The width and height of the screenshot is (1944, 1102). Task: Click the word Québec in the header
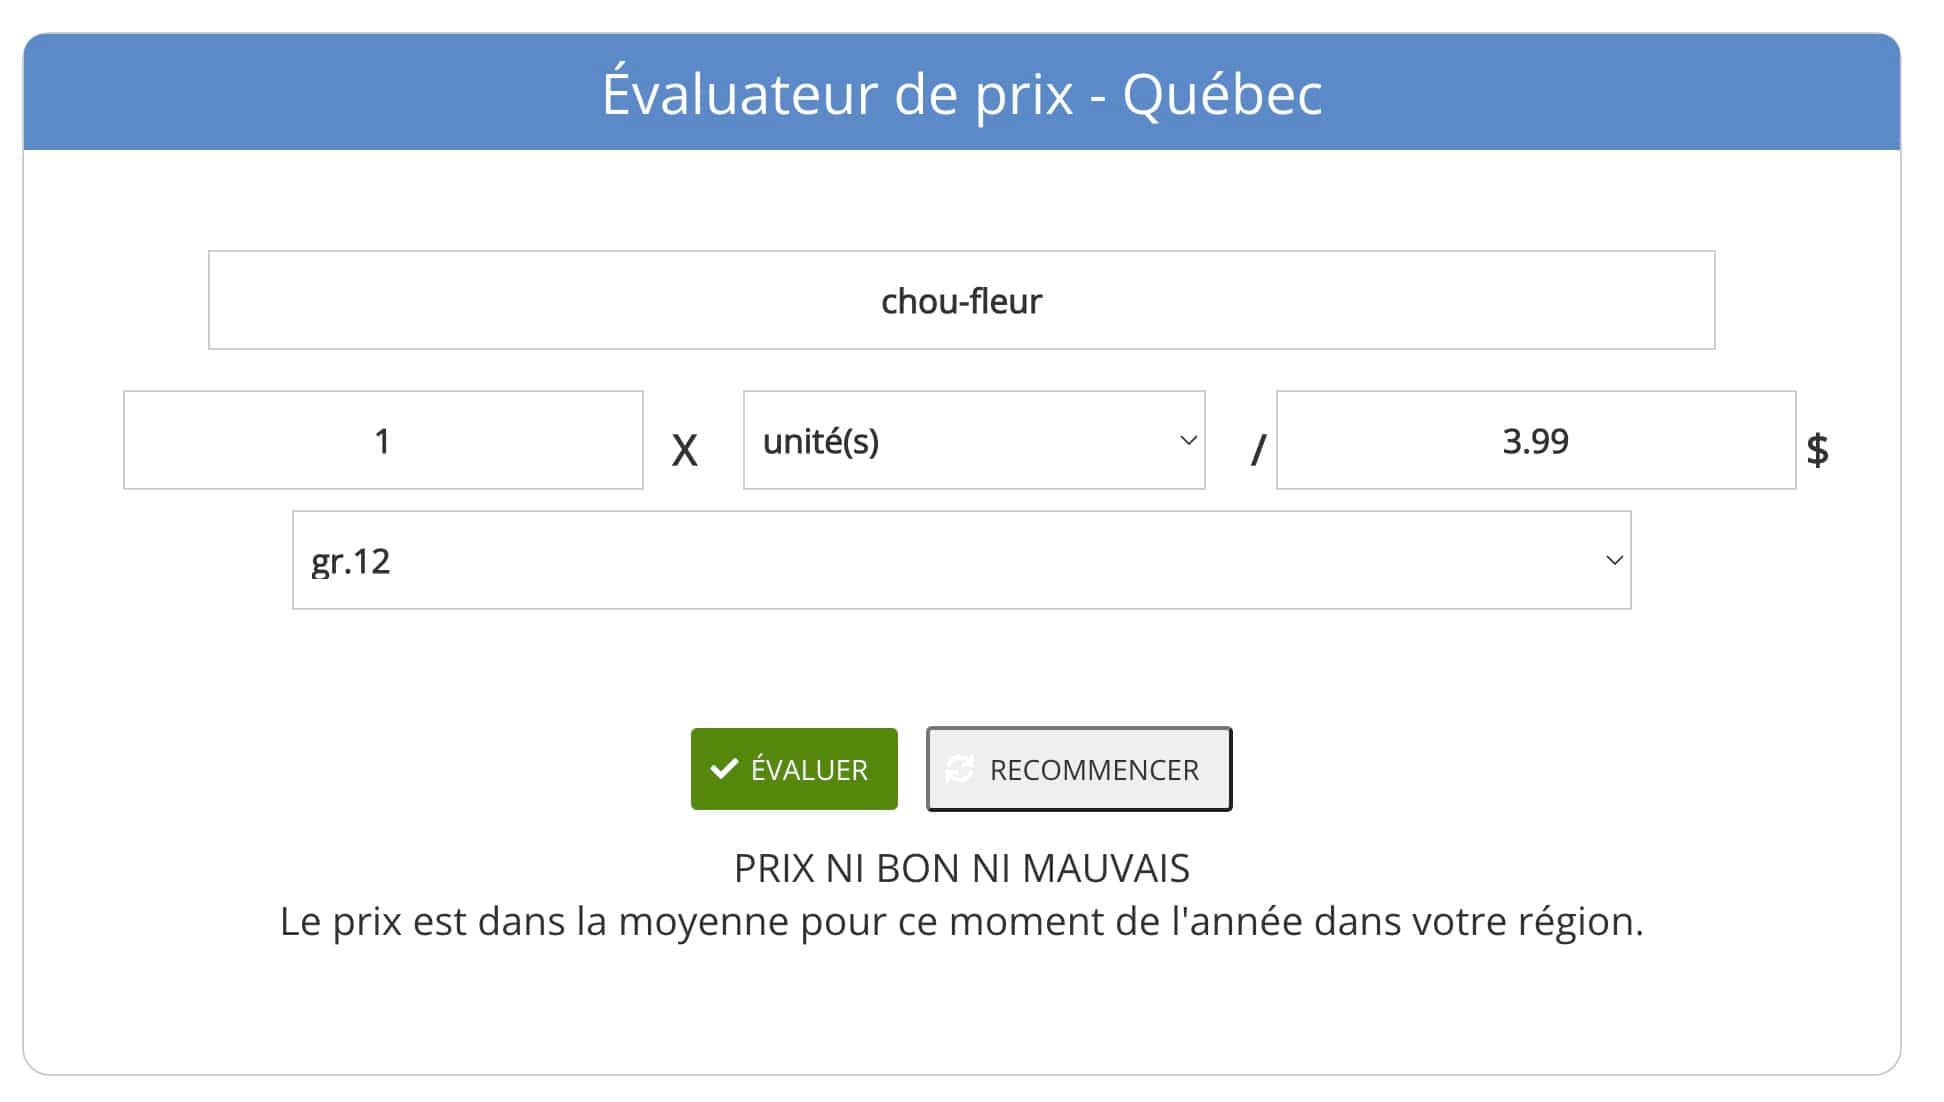(x=1222, y=95)
